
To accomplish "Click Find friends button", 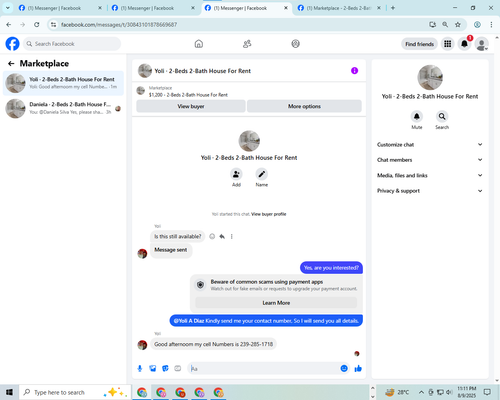I will (419, 44).
